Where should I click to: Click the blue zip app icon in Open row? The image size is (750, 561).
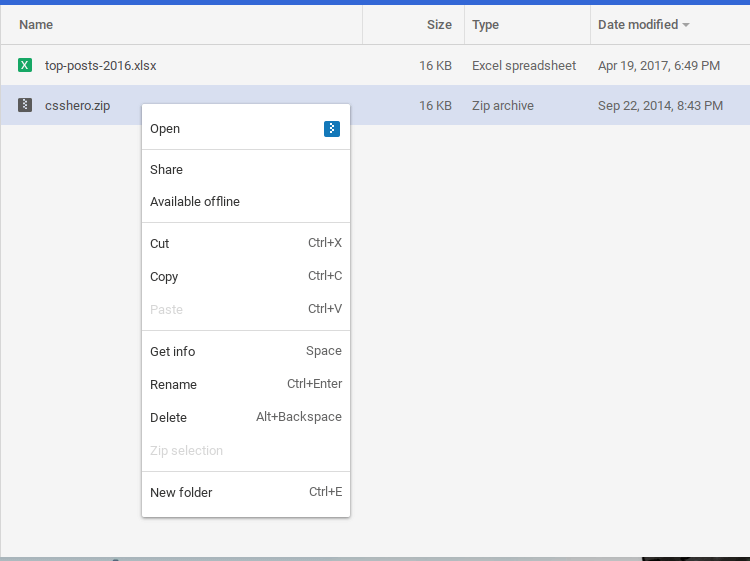click(x=332, y=129)
